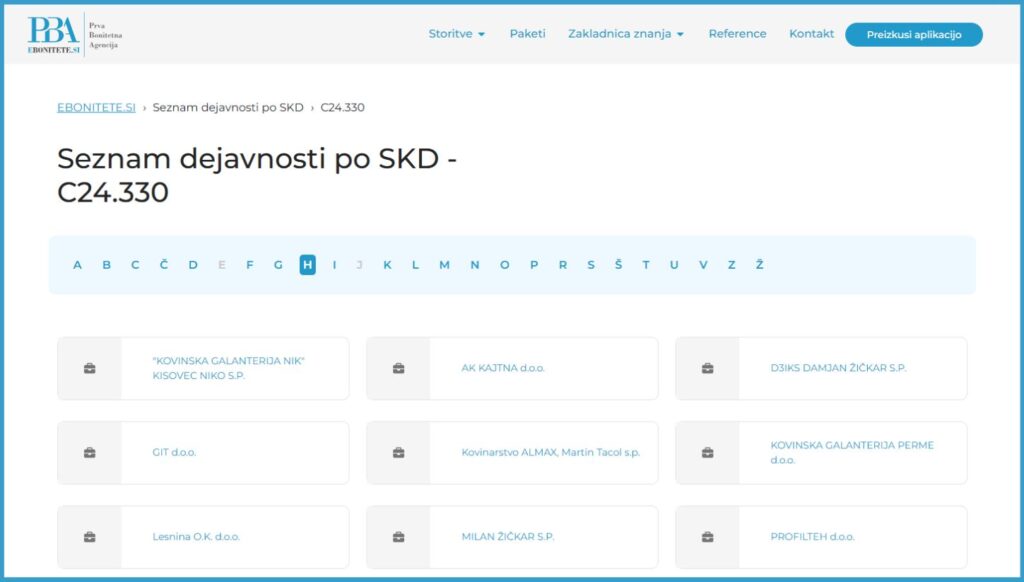1024x582 pixels.
Task: Click briefcase icon beside PROFILTEH d.o.o.
Action: (707, 537)
